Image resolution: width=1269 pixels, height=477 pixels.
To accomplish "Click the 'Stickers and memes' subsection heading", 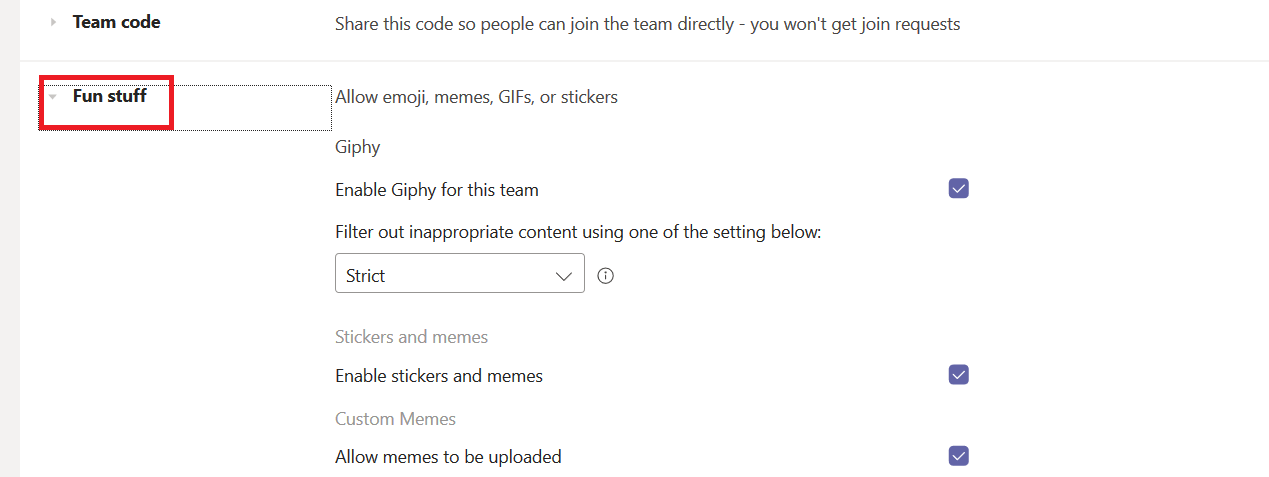I will coord(412,337).
